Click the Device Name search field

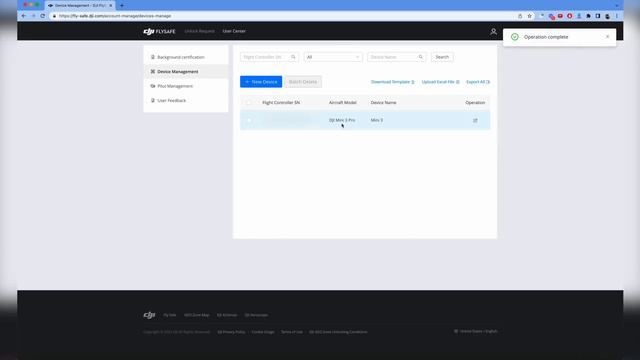[x=396, y=57]
